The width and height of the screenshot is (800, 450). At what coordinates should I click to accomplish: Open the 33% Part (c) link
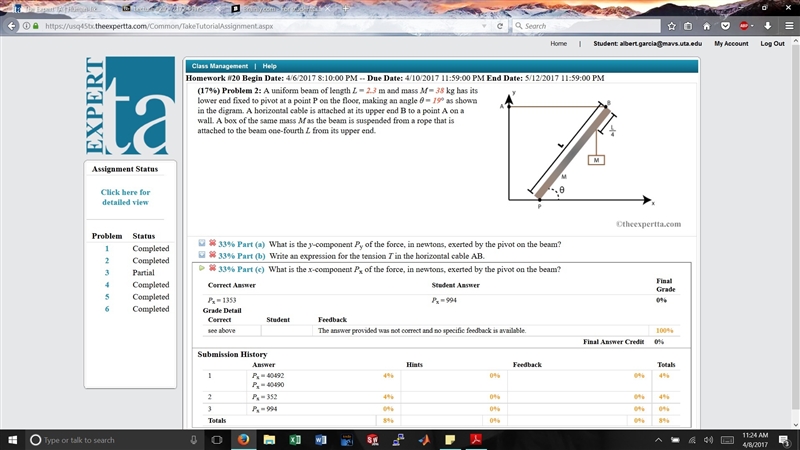click(241, 269)
